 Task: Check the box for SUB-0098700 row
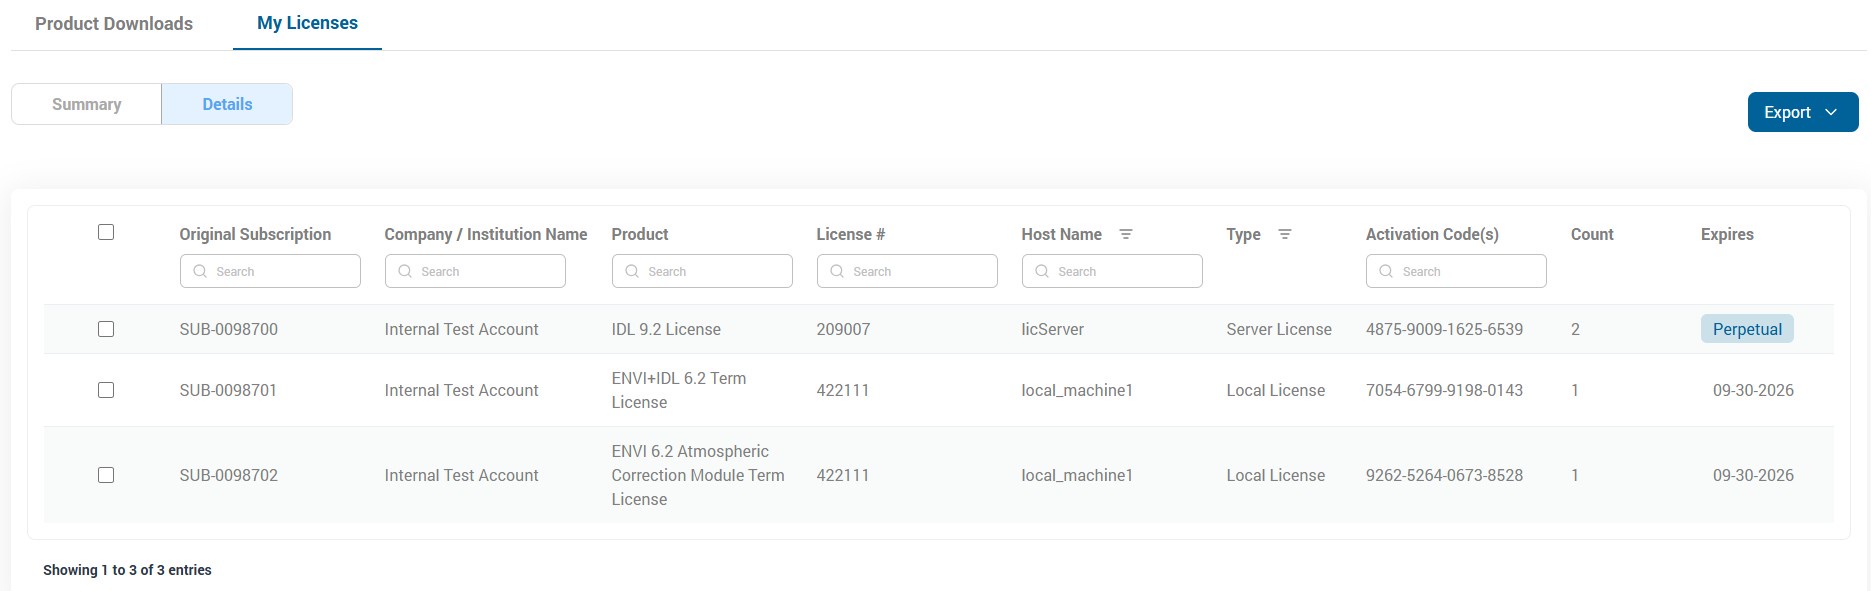[106, 329]
